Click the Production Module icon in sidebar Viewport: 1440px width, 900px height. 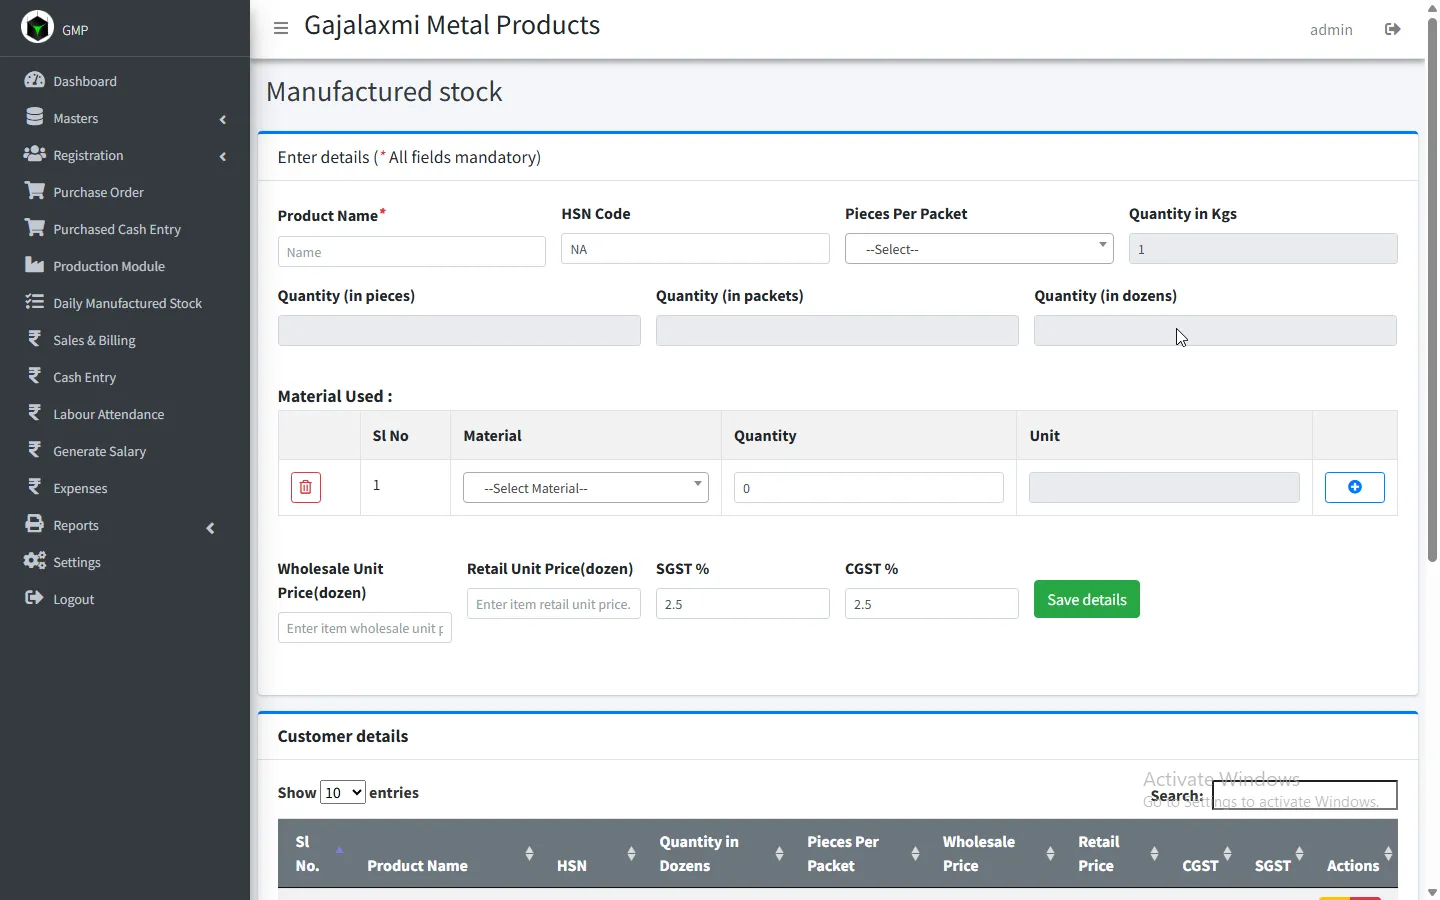35,265
